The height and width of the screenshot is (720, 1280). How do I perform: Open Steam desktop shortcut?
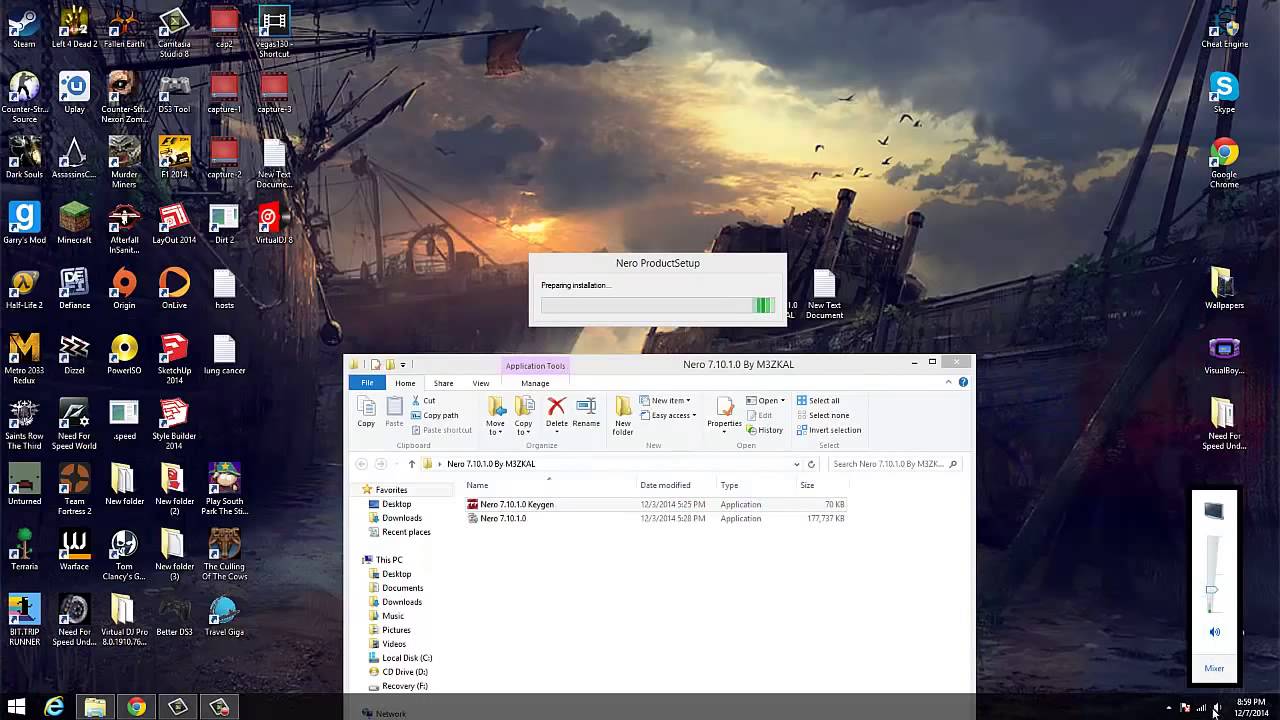[x=24, y=29]
